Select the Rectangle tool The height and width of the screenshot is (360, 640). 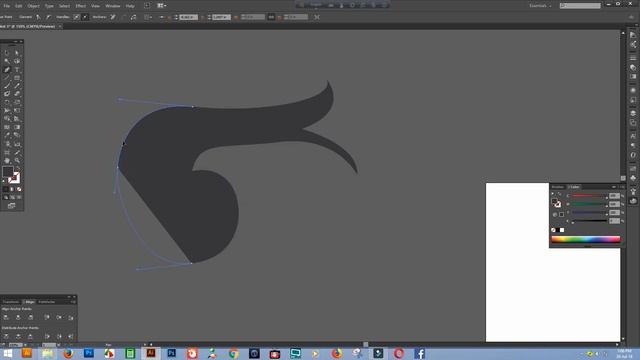(x=17, y=78)
